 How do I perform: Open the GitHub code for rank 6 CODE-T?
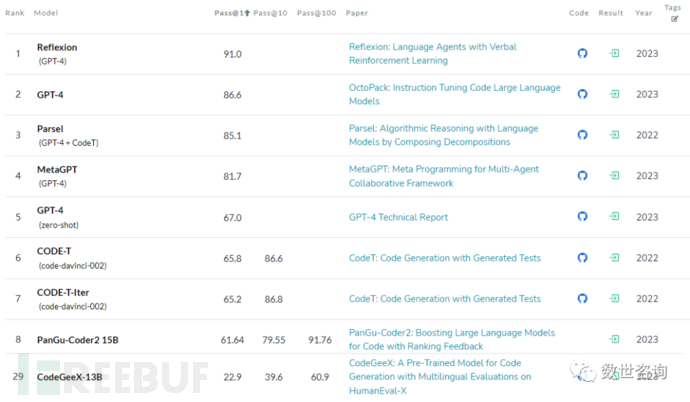pyautogui.click(x=582, y=257)
